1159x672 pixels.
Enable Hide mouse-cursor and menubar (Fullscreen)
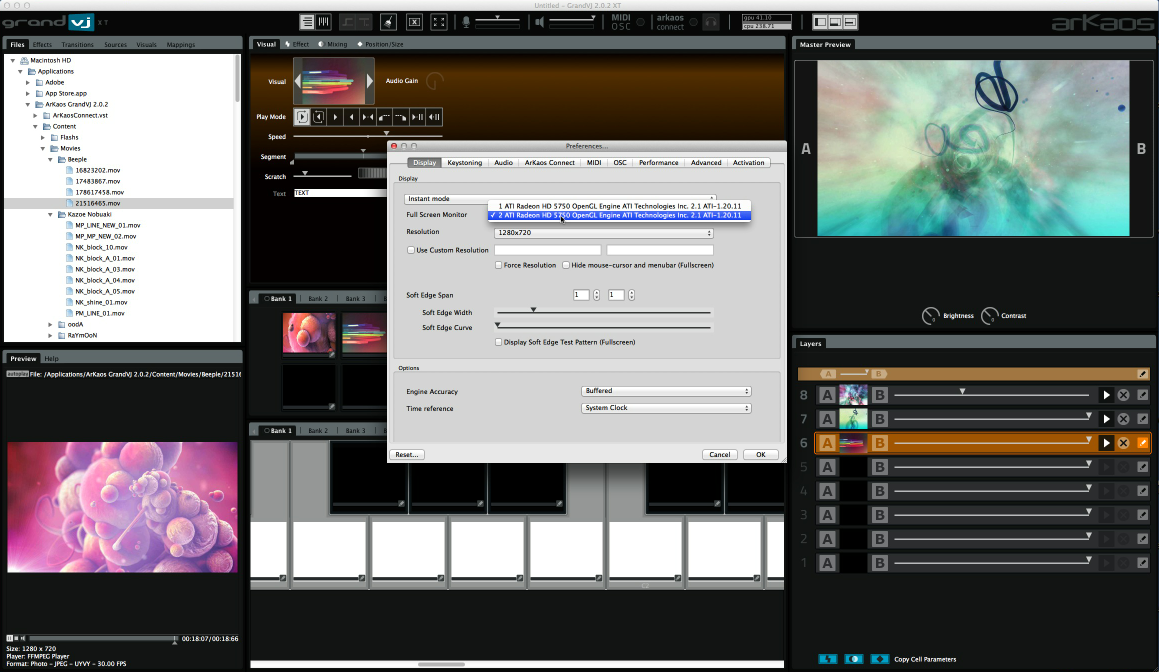pos(566,265)
